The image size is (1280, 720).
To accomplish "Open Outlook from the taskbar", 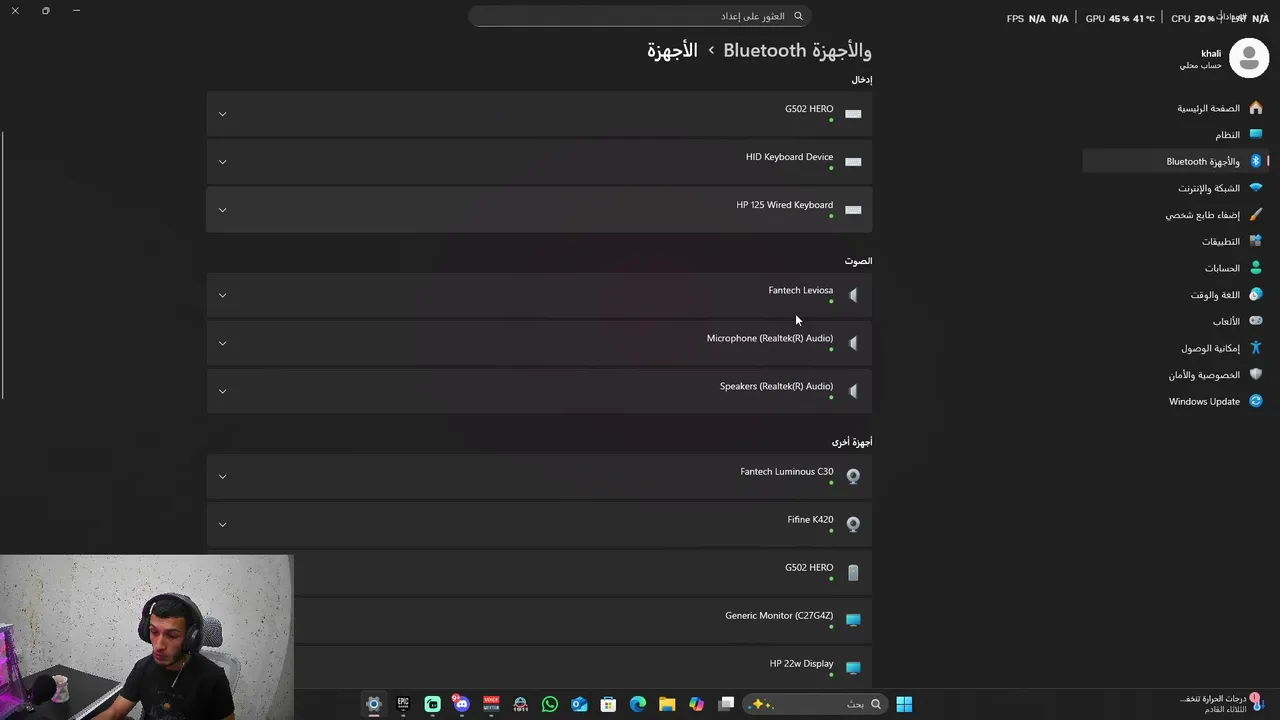I will point(579,704).
